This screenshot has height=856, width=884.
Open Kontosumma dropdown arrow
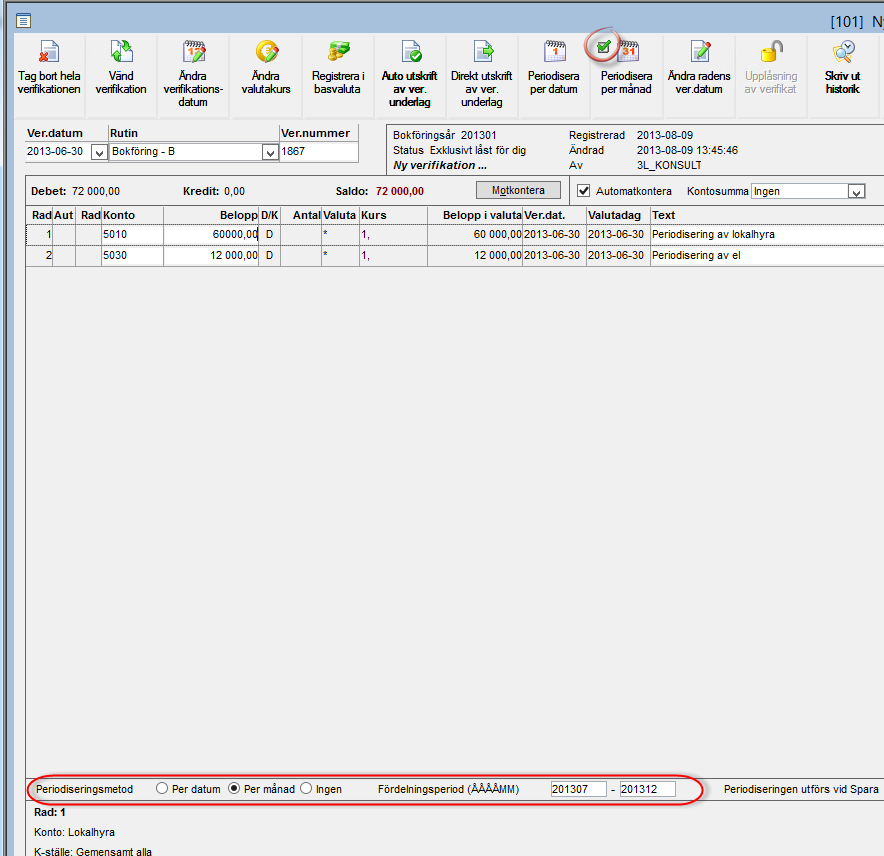856,192
